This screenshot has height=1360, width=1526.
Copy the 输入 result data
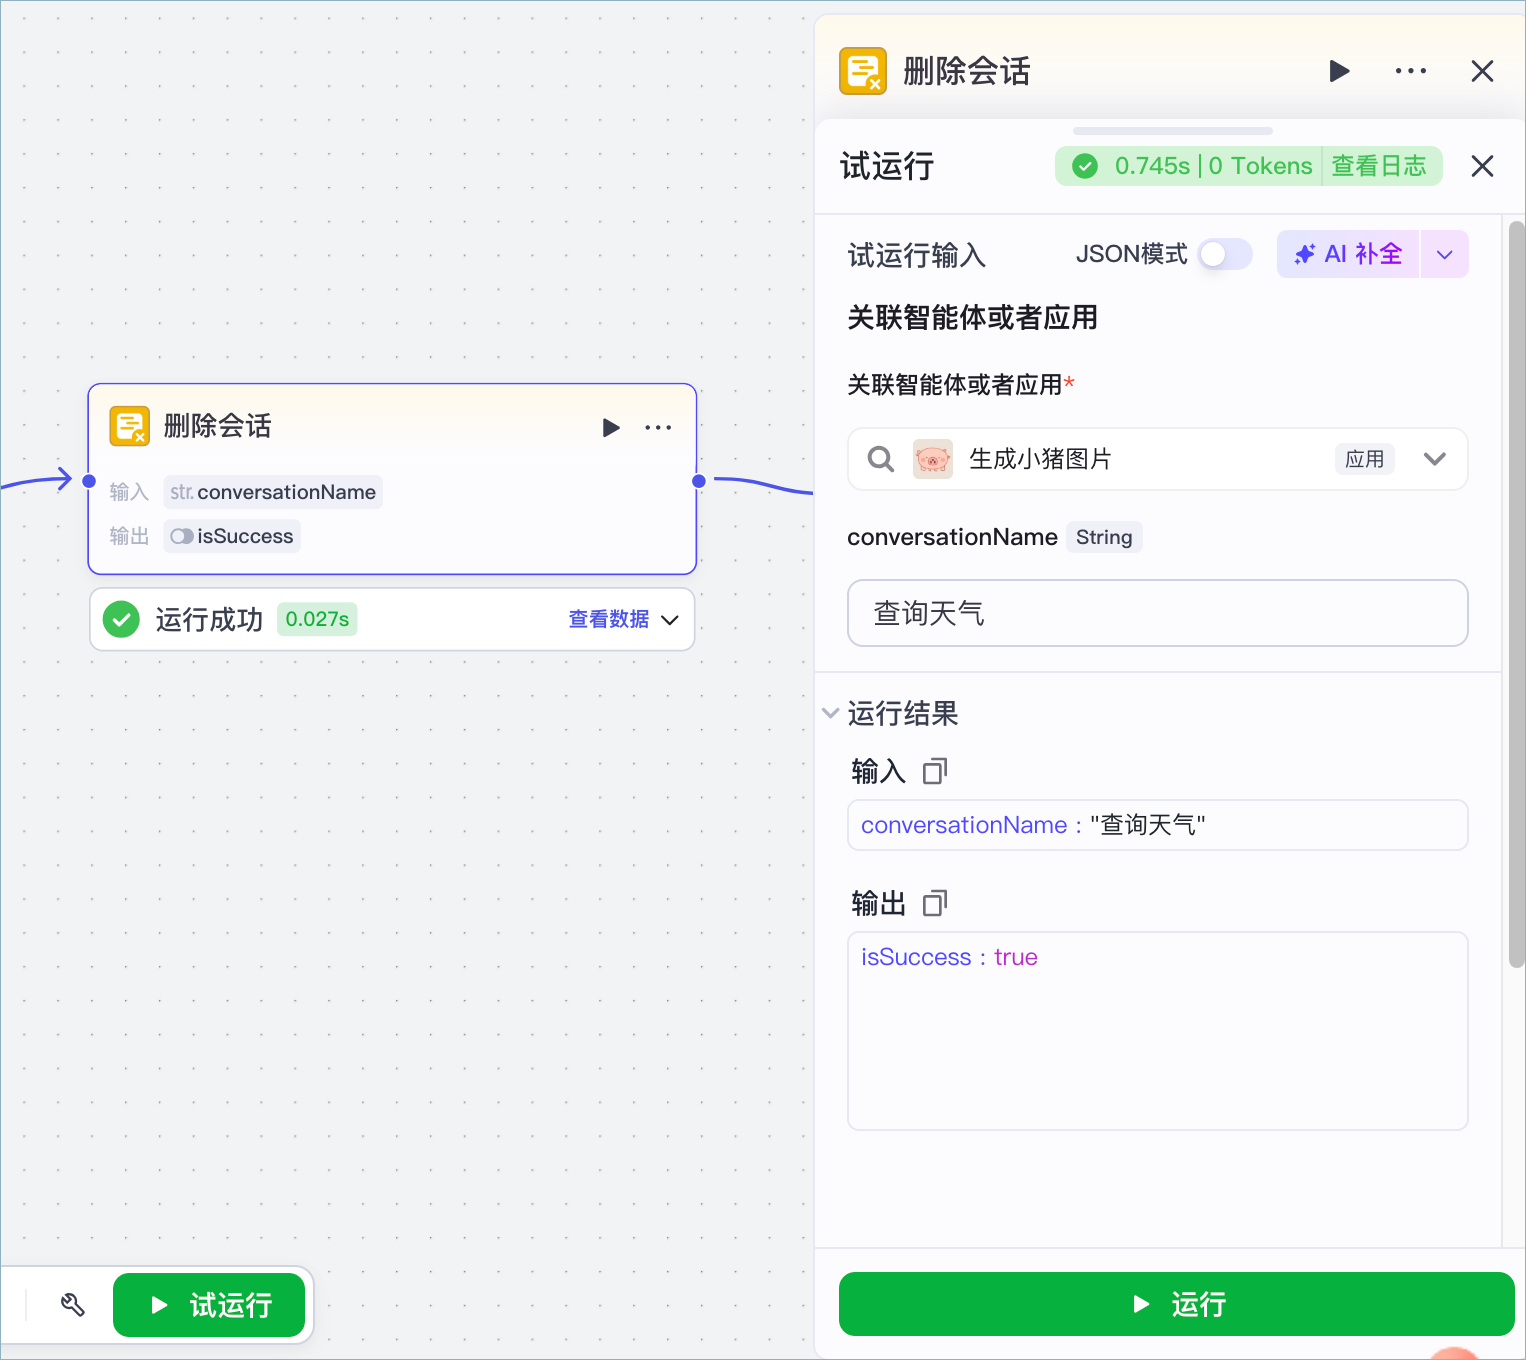(935, 771)
